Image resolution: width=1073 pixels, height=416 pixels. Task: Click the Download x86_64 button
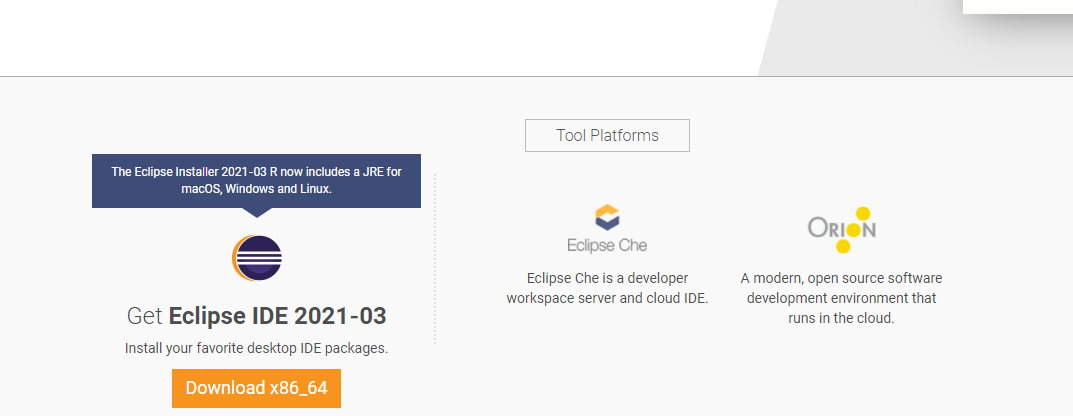[x=256, y=388]
